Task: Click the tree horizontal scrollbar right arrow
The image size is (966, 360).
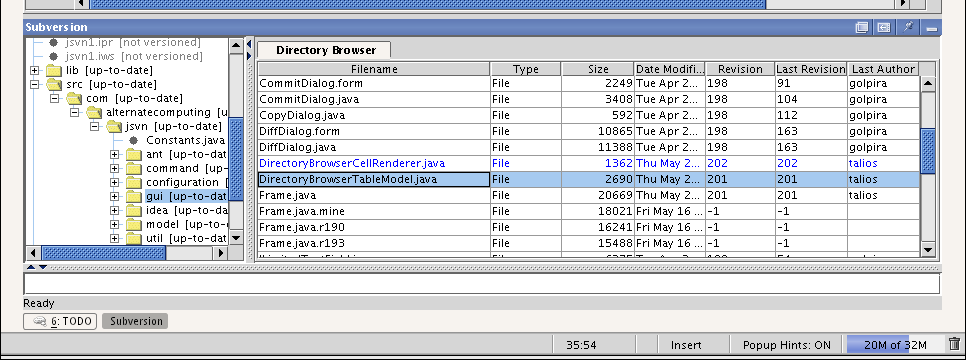Action: click(221, 253)
